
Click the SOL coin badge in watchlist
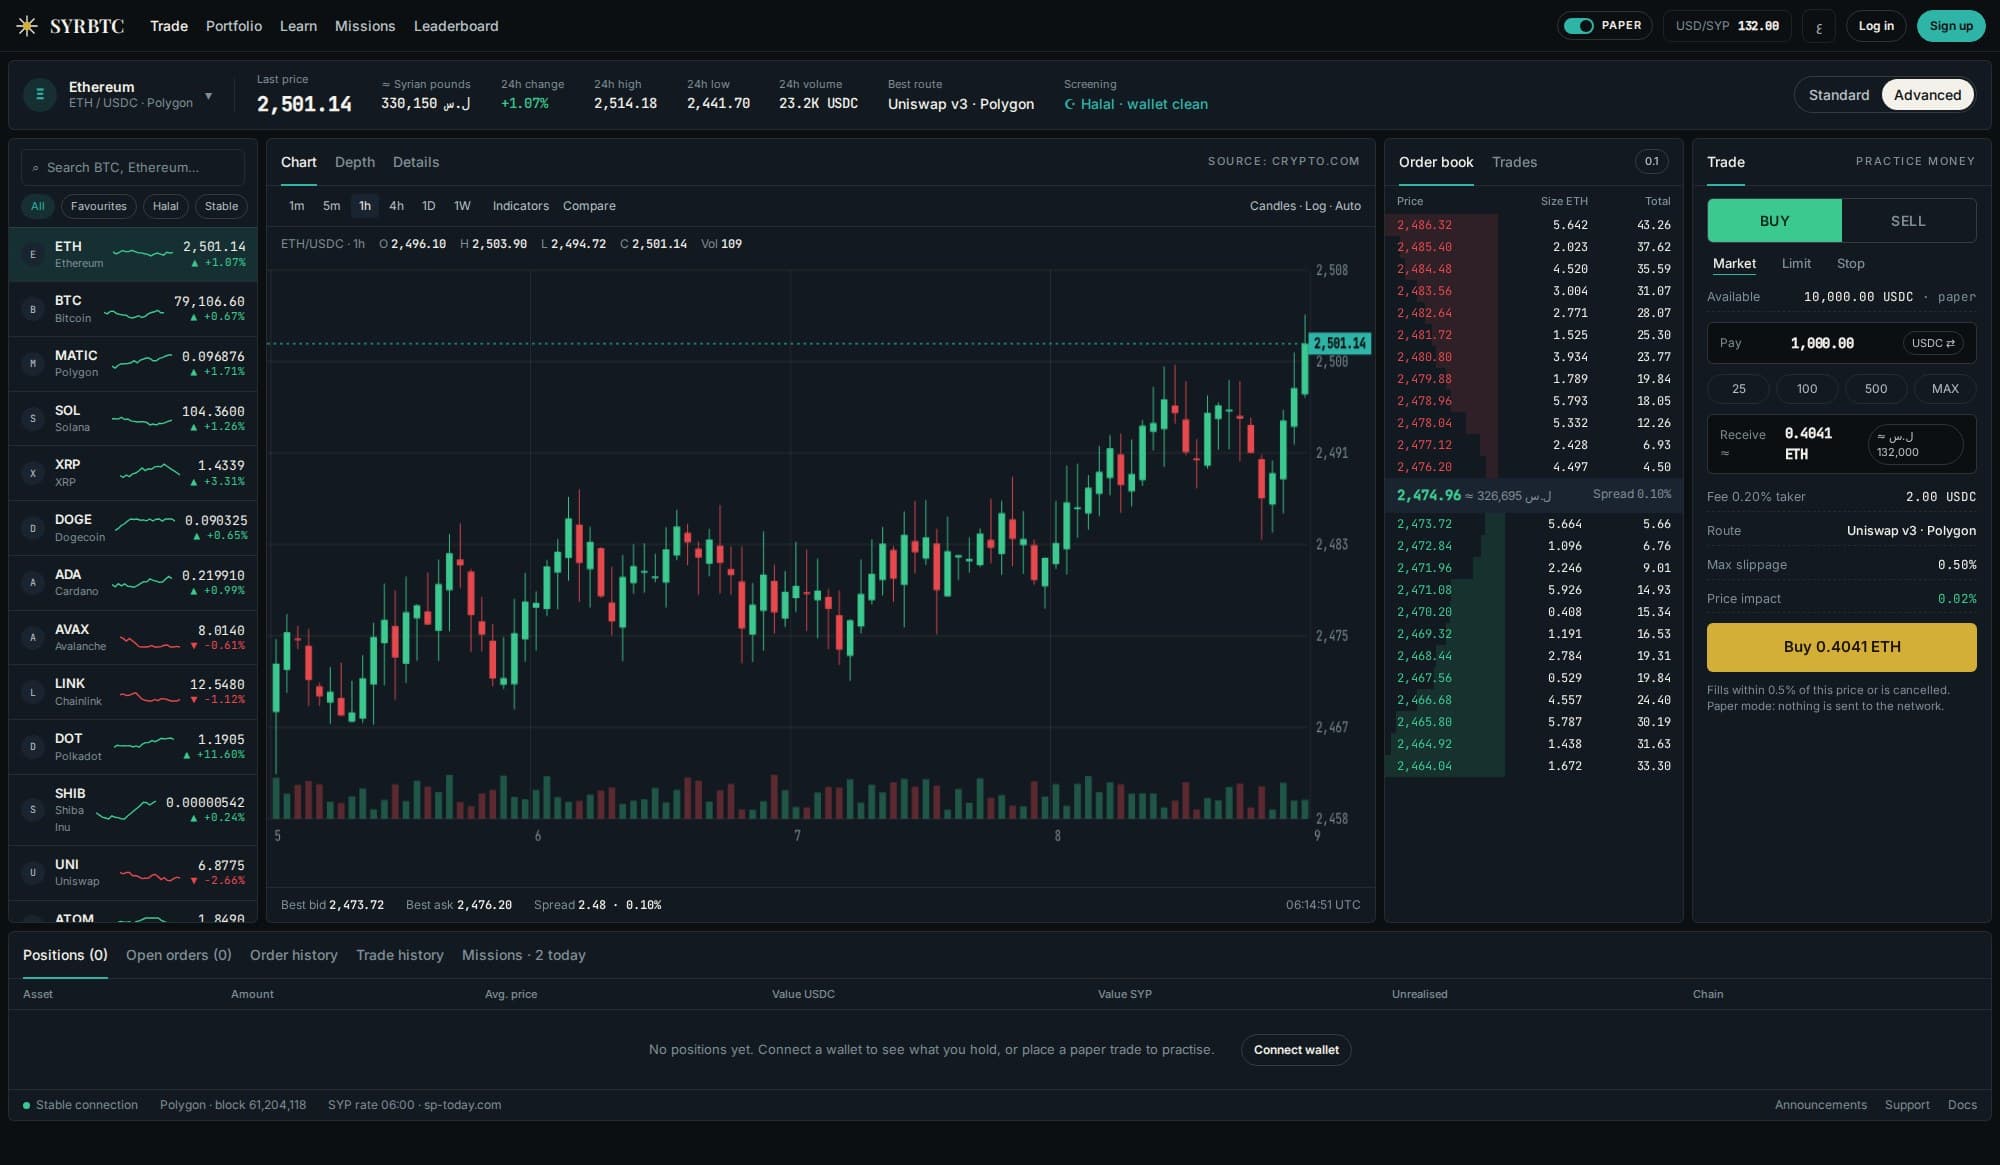tap(33, 418)
